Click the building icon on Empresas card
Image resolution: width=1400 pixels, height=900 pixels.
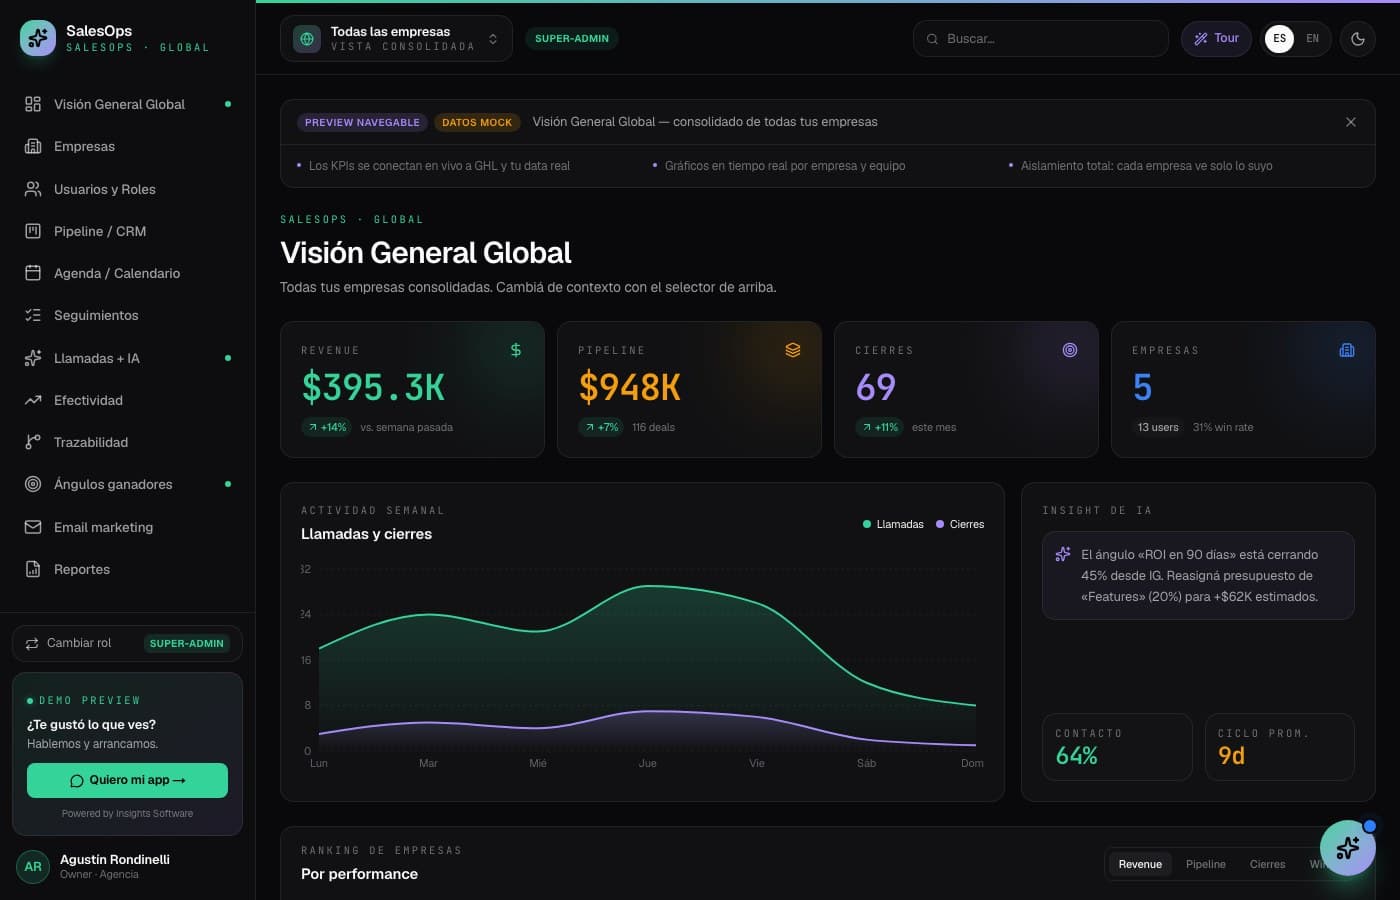pyautogui.click(x=1347, y=350)
